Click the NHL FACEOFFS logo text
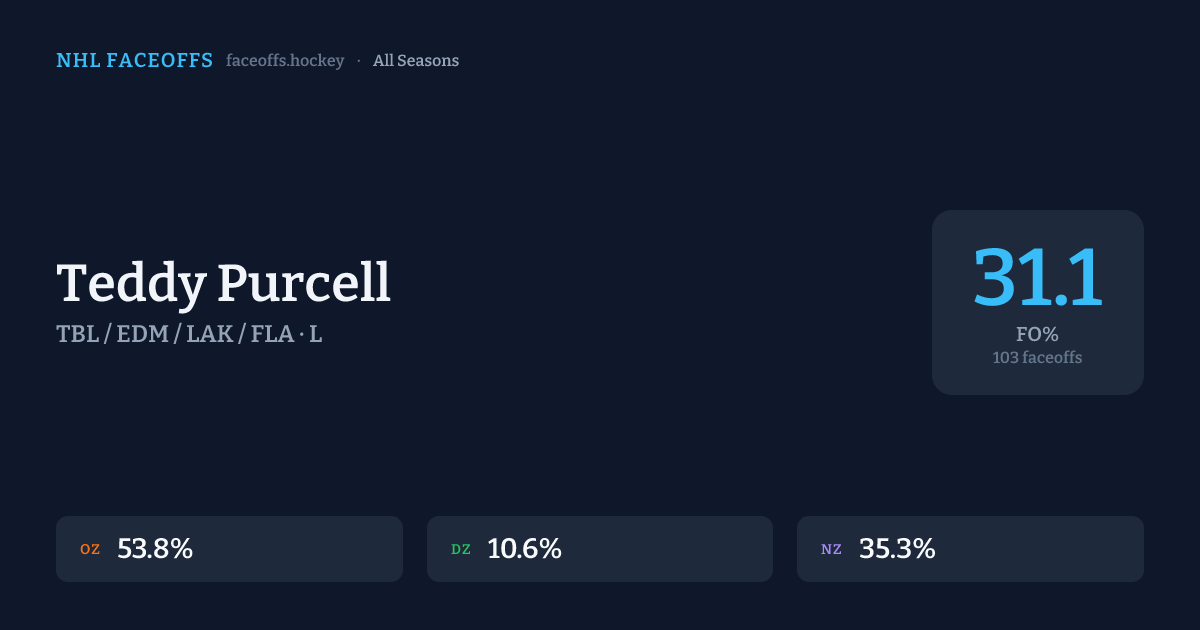This screenshot has height=630, width=1200. click(134, 61)
